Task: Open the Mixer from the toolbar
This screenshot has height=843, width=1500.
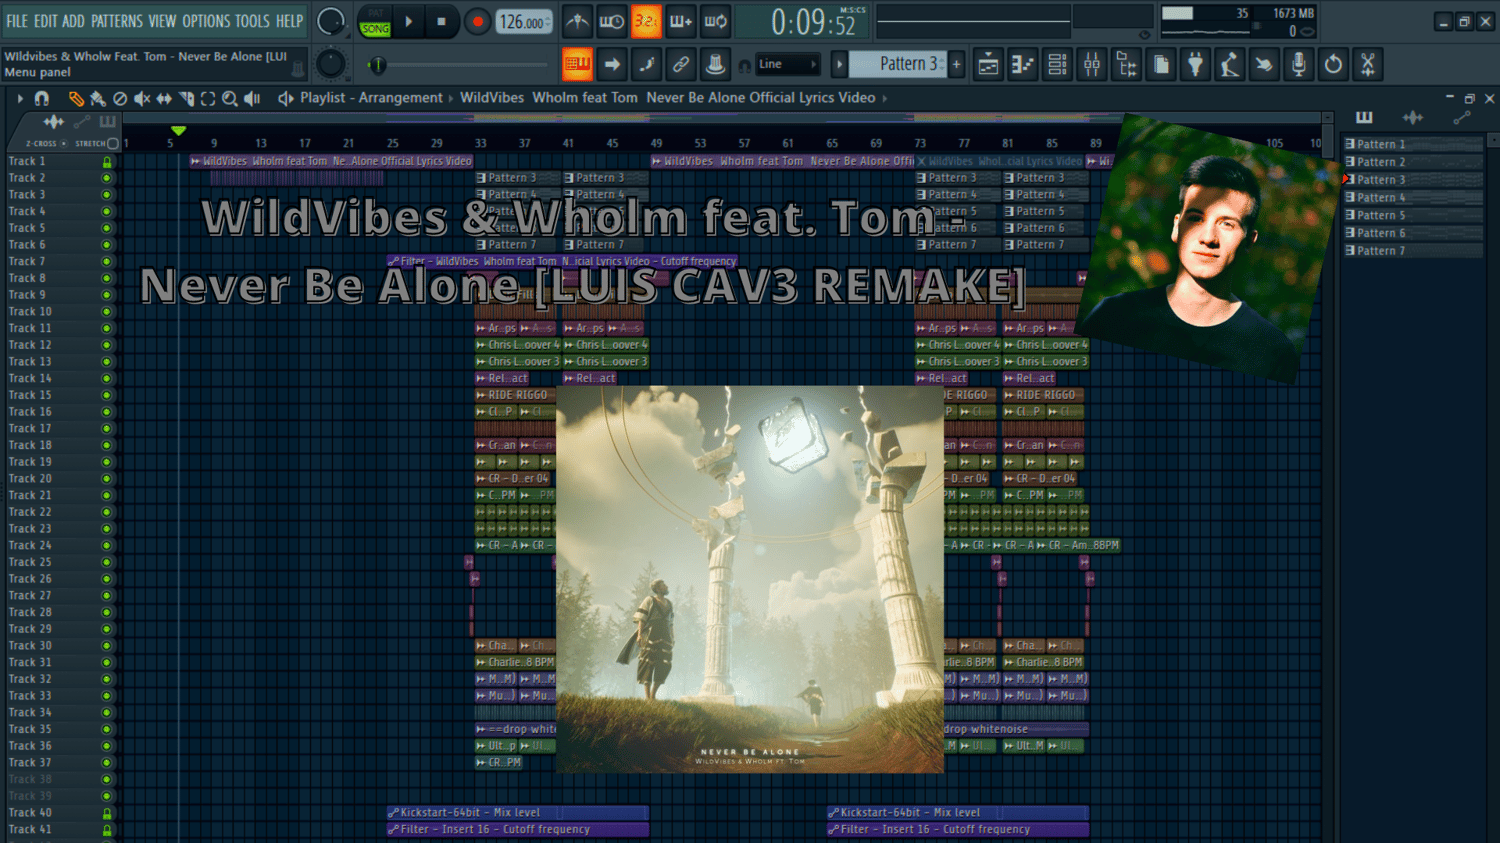Action: click(x=1092, y=65)
